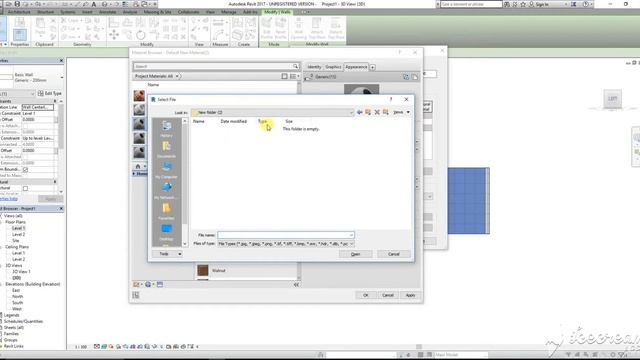Click the Home library icon in Material Browser
This screenshot has height=360, width=640.
(138, 166)
